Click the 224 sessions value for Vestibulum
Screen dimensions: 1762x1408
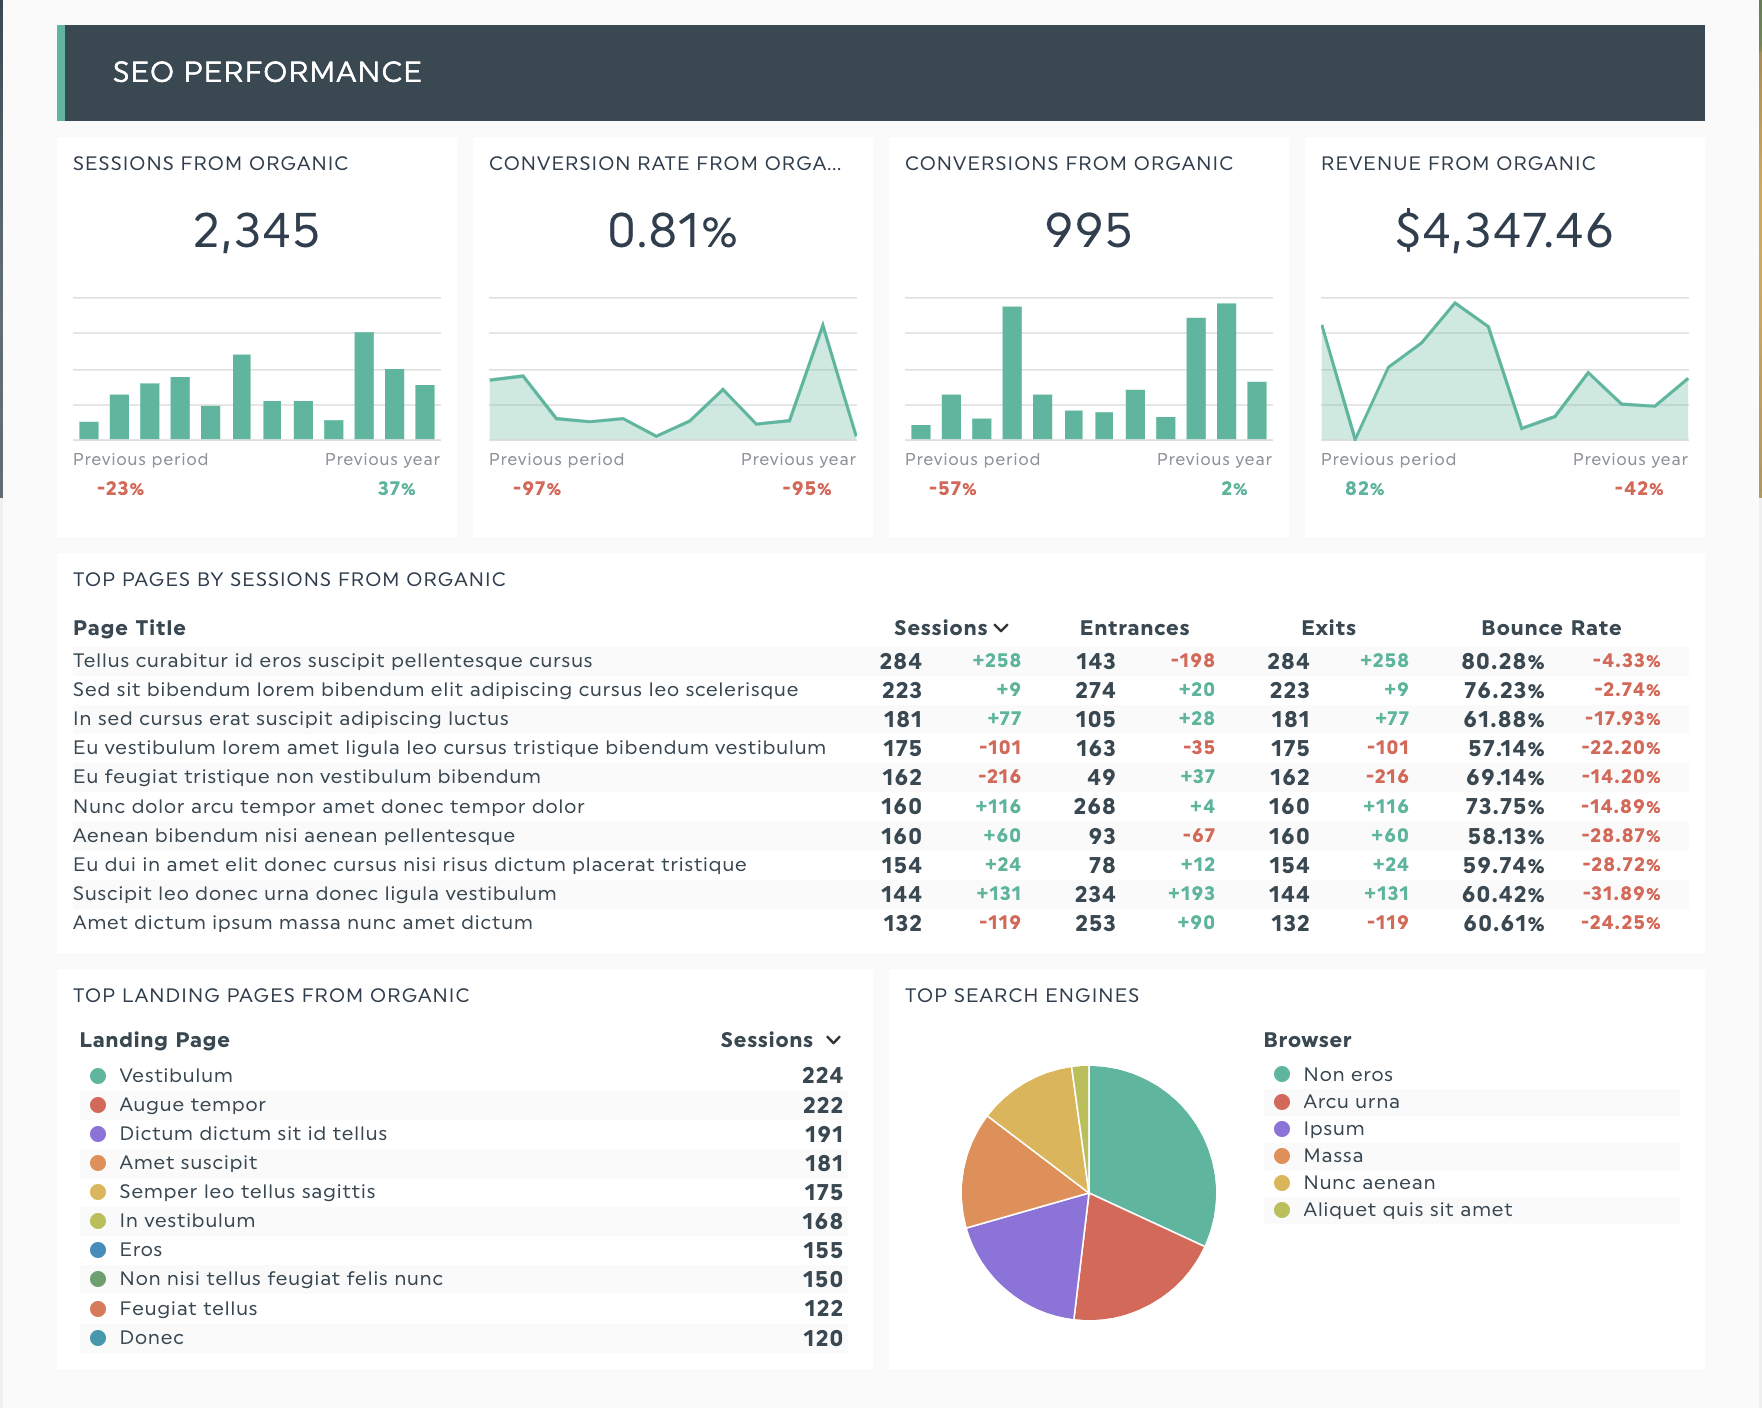click(x=822, y=1076)
